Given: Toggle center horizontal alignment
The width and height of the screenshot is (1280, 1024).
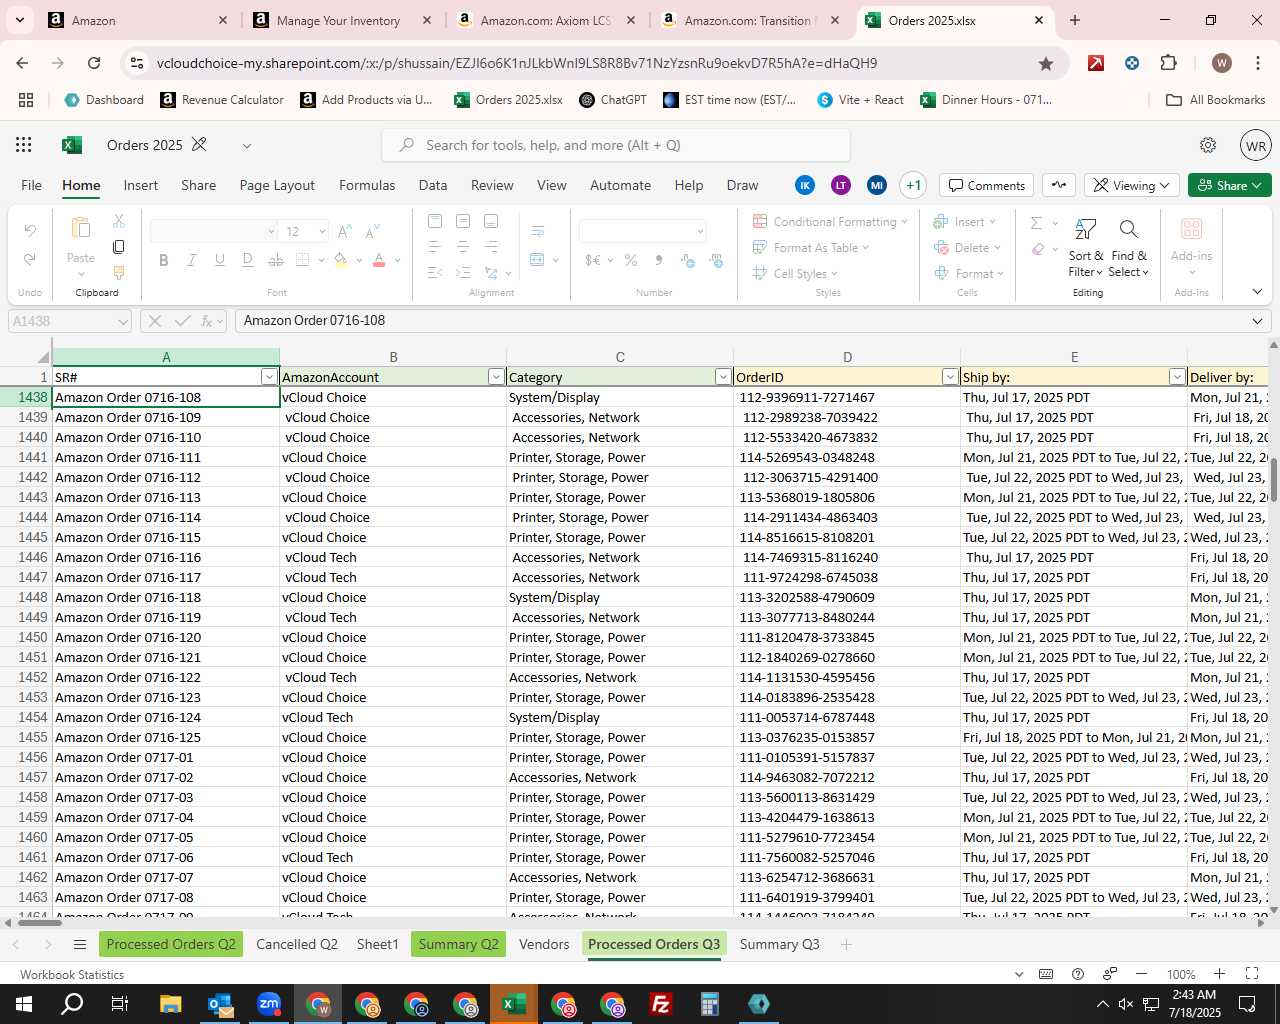Looking at the screenshot, I should (x=462, y=246).
